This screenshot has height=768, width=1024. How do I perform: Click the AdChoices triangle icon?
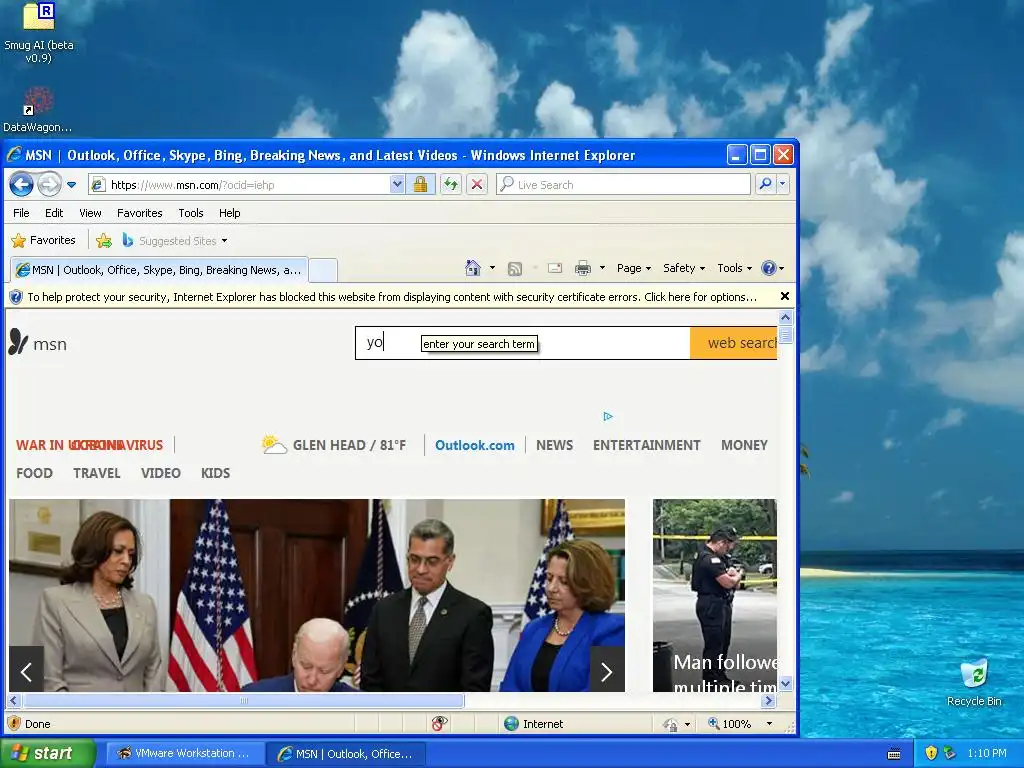(x=608, y=416)
